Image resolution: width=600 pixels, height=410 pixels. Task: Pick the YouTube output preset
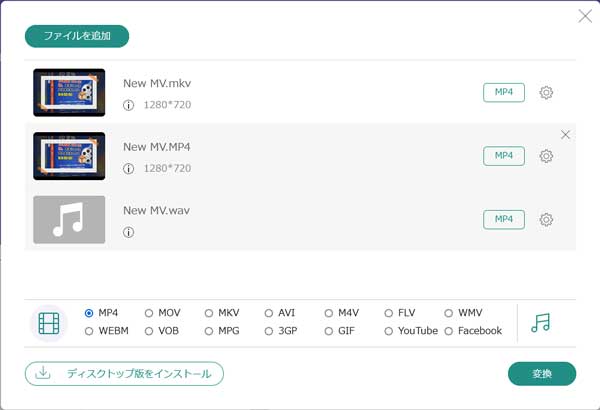389,331
